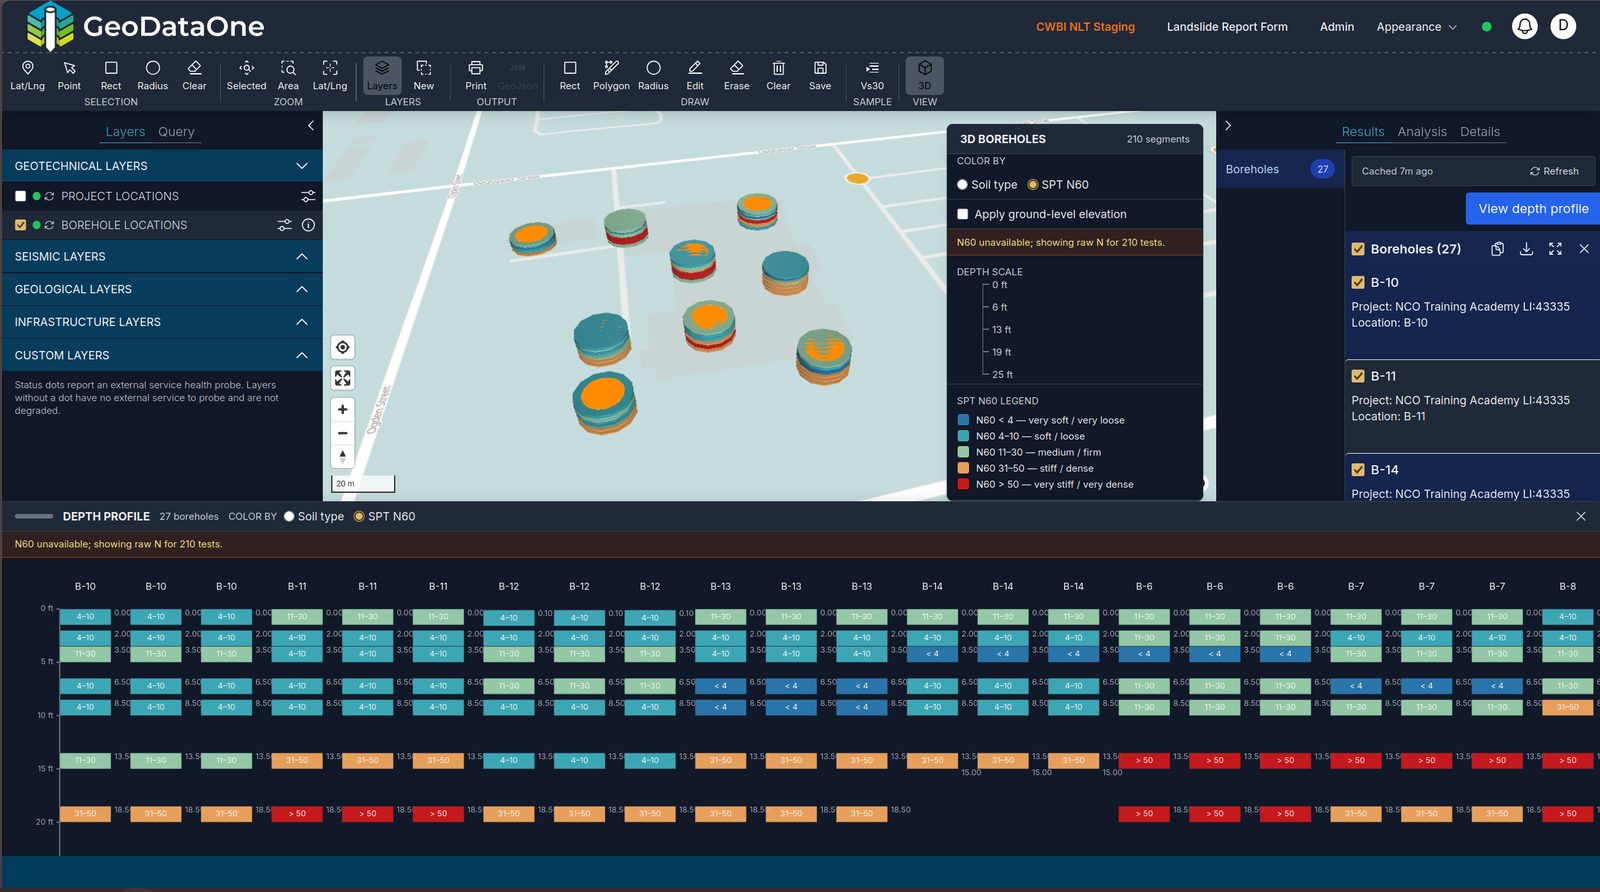
Task: Open the New layer tool
Action: [x=424, y=75]
